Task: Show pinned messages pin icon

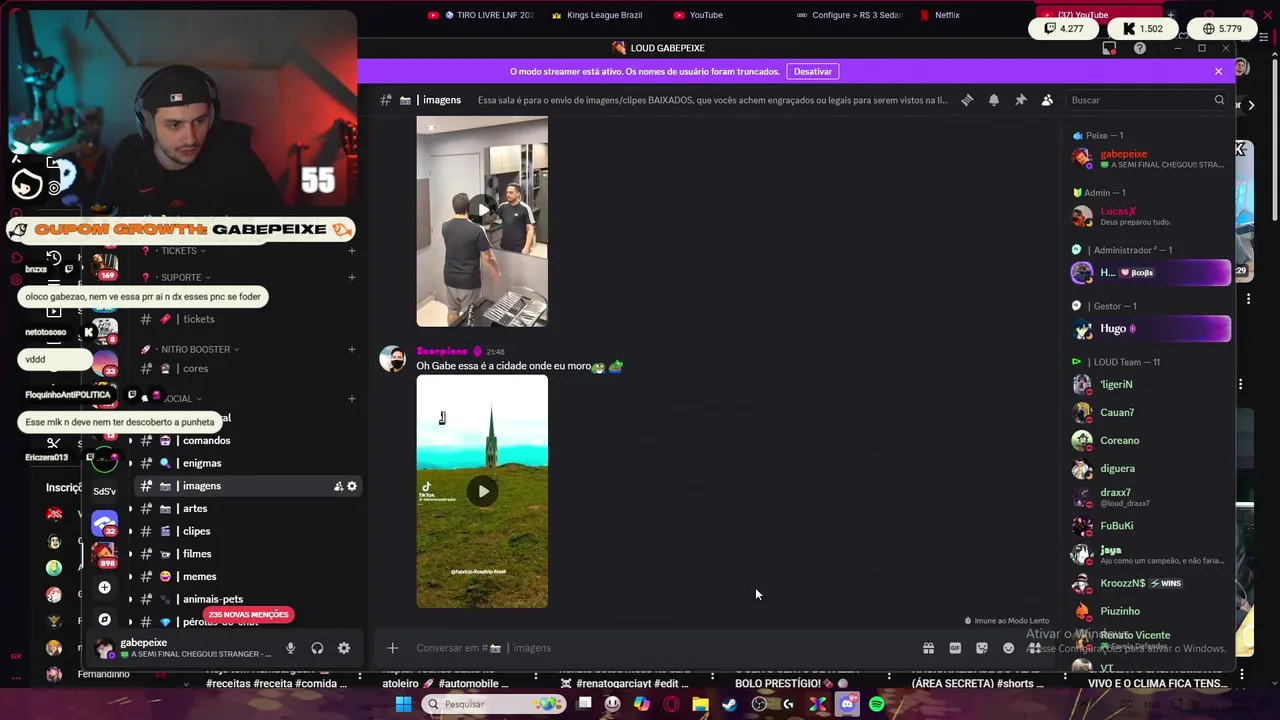Action: point(1020,100)
